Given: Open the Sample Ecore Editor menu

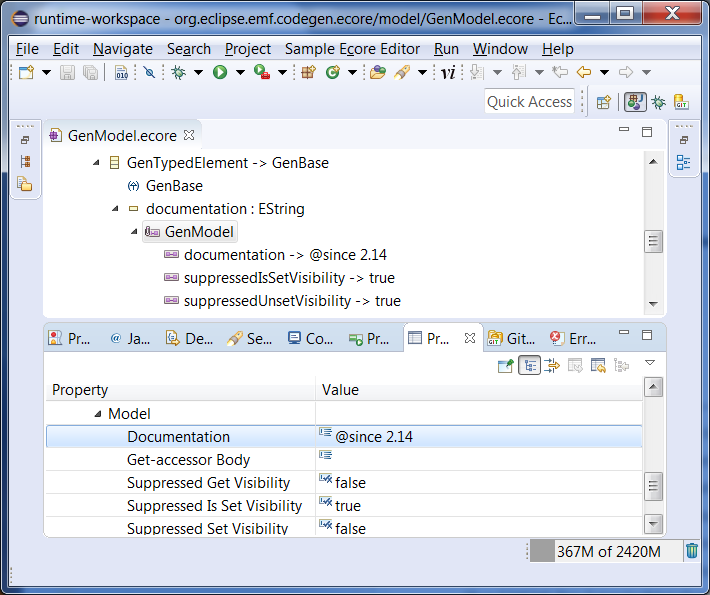Looking at the screenshot, I should pyautogui.click(x=352, y=49).
